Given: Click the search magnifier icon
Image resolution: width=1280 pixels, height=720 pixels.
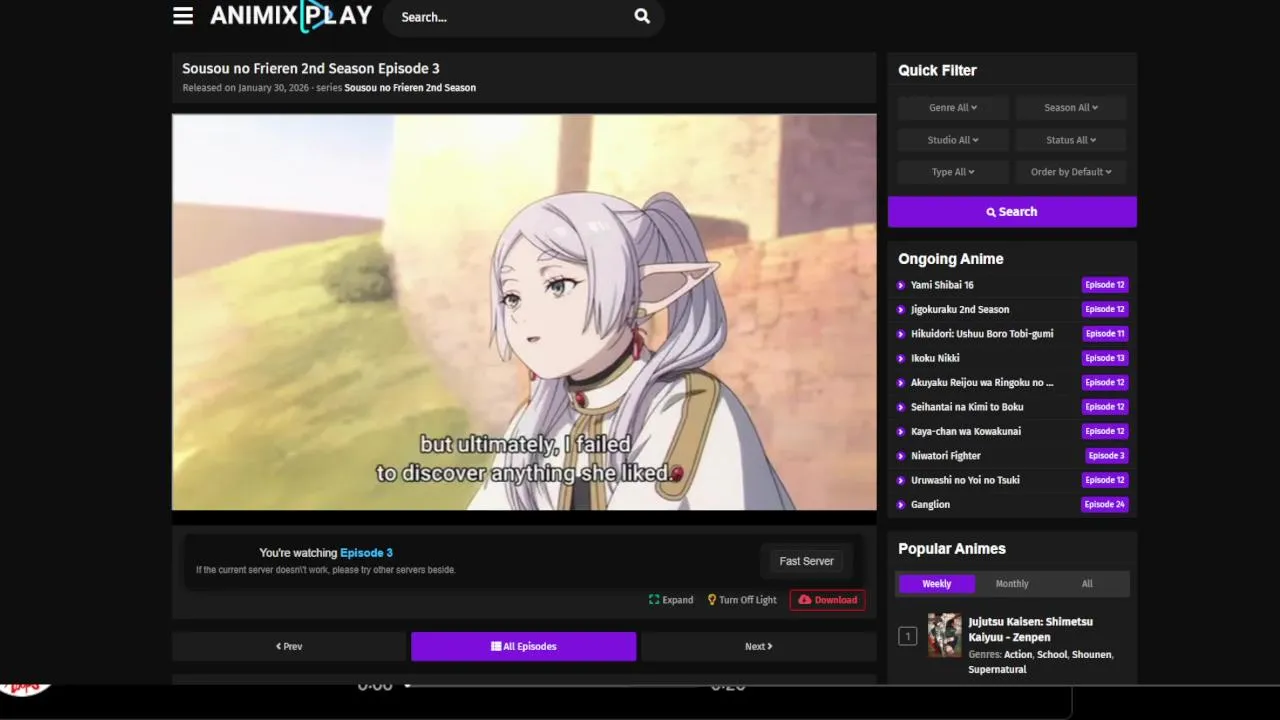Looking at the screenshot, I should click(x=642, y=16).
